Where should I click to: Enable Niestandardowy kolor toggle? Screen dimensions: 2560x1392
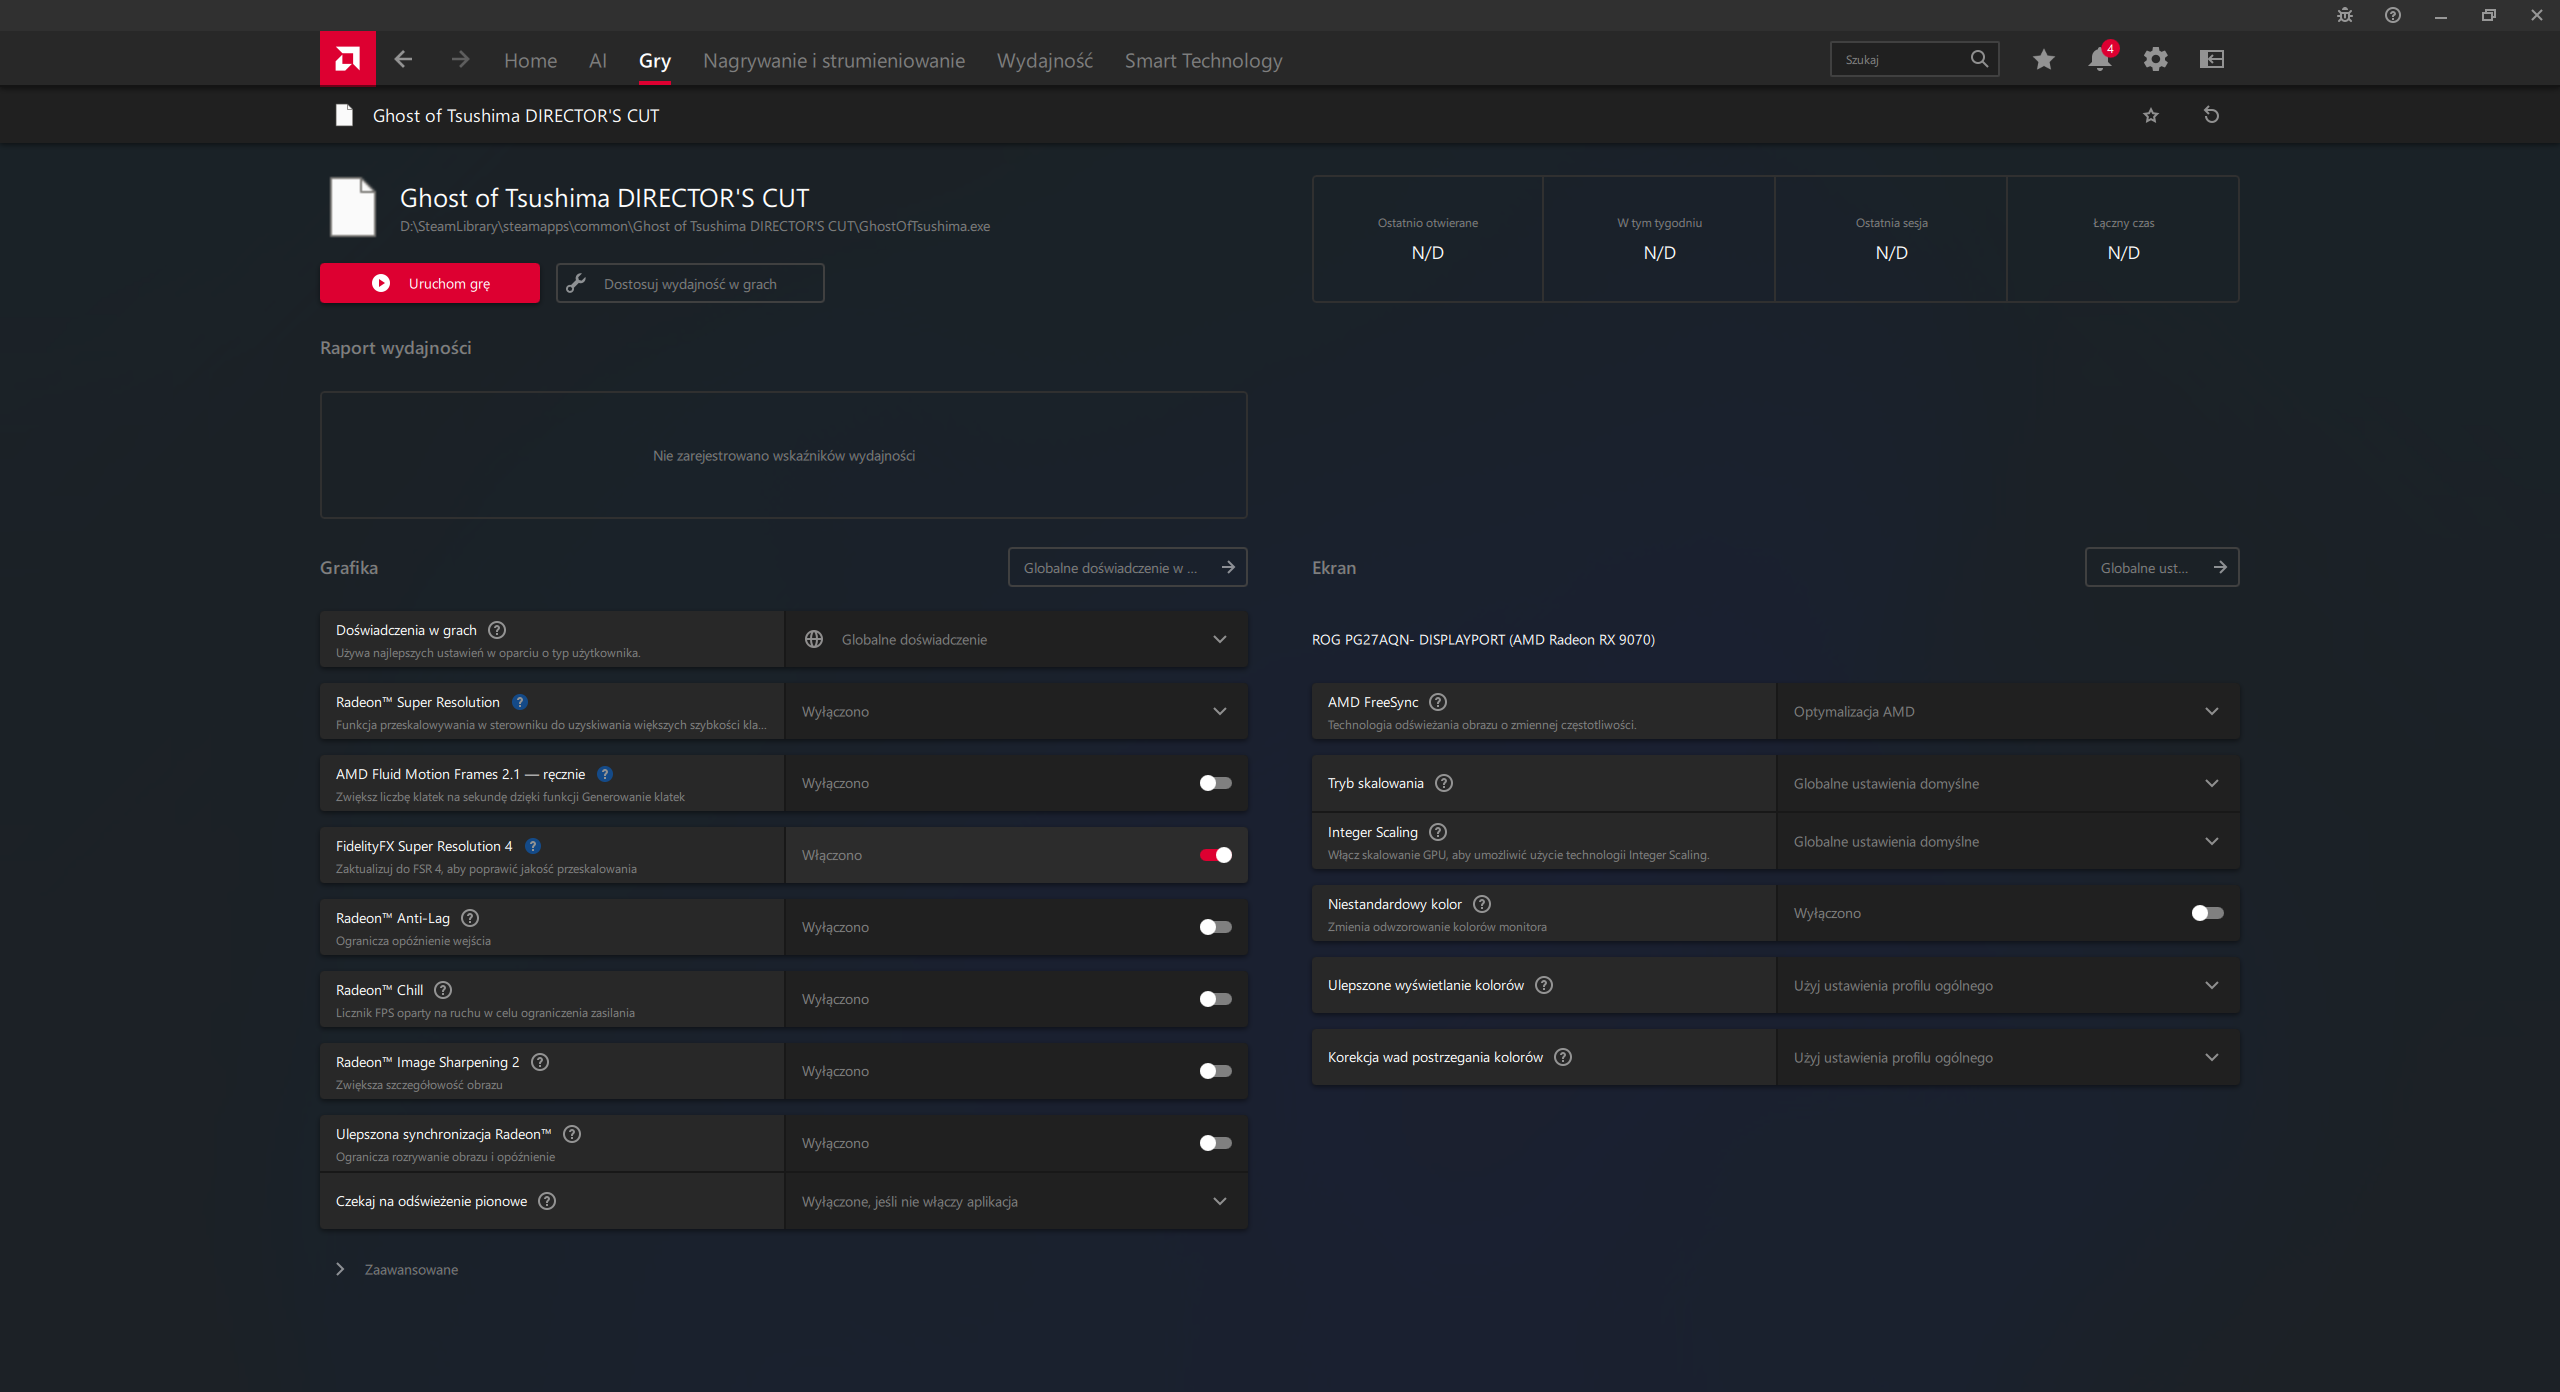pyautogui.click(x=2208, y=913)
